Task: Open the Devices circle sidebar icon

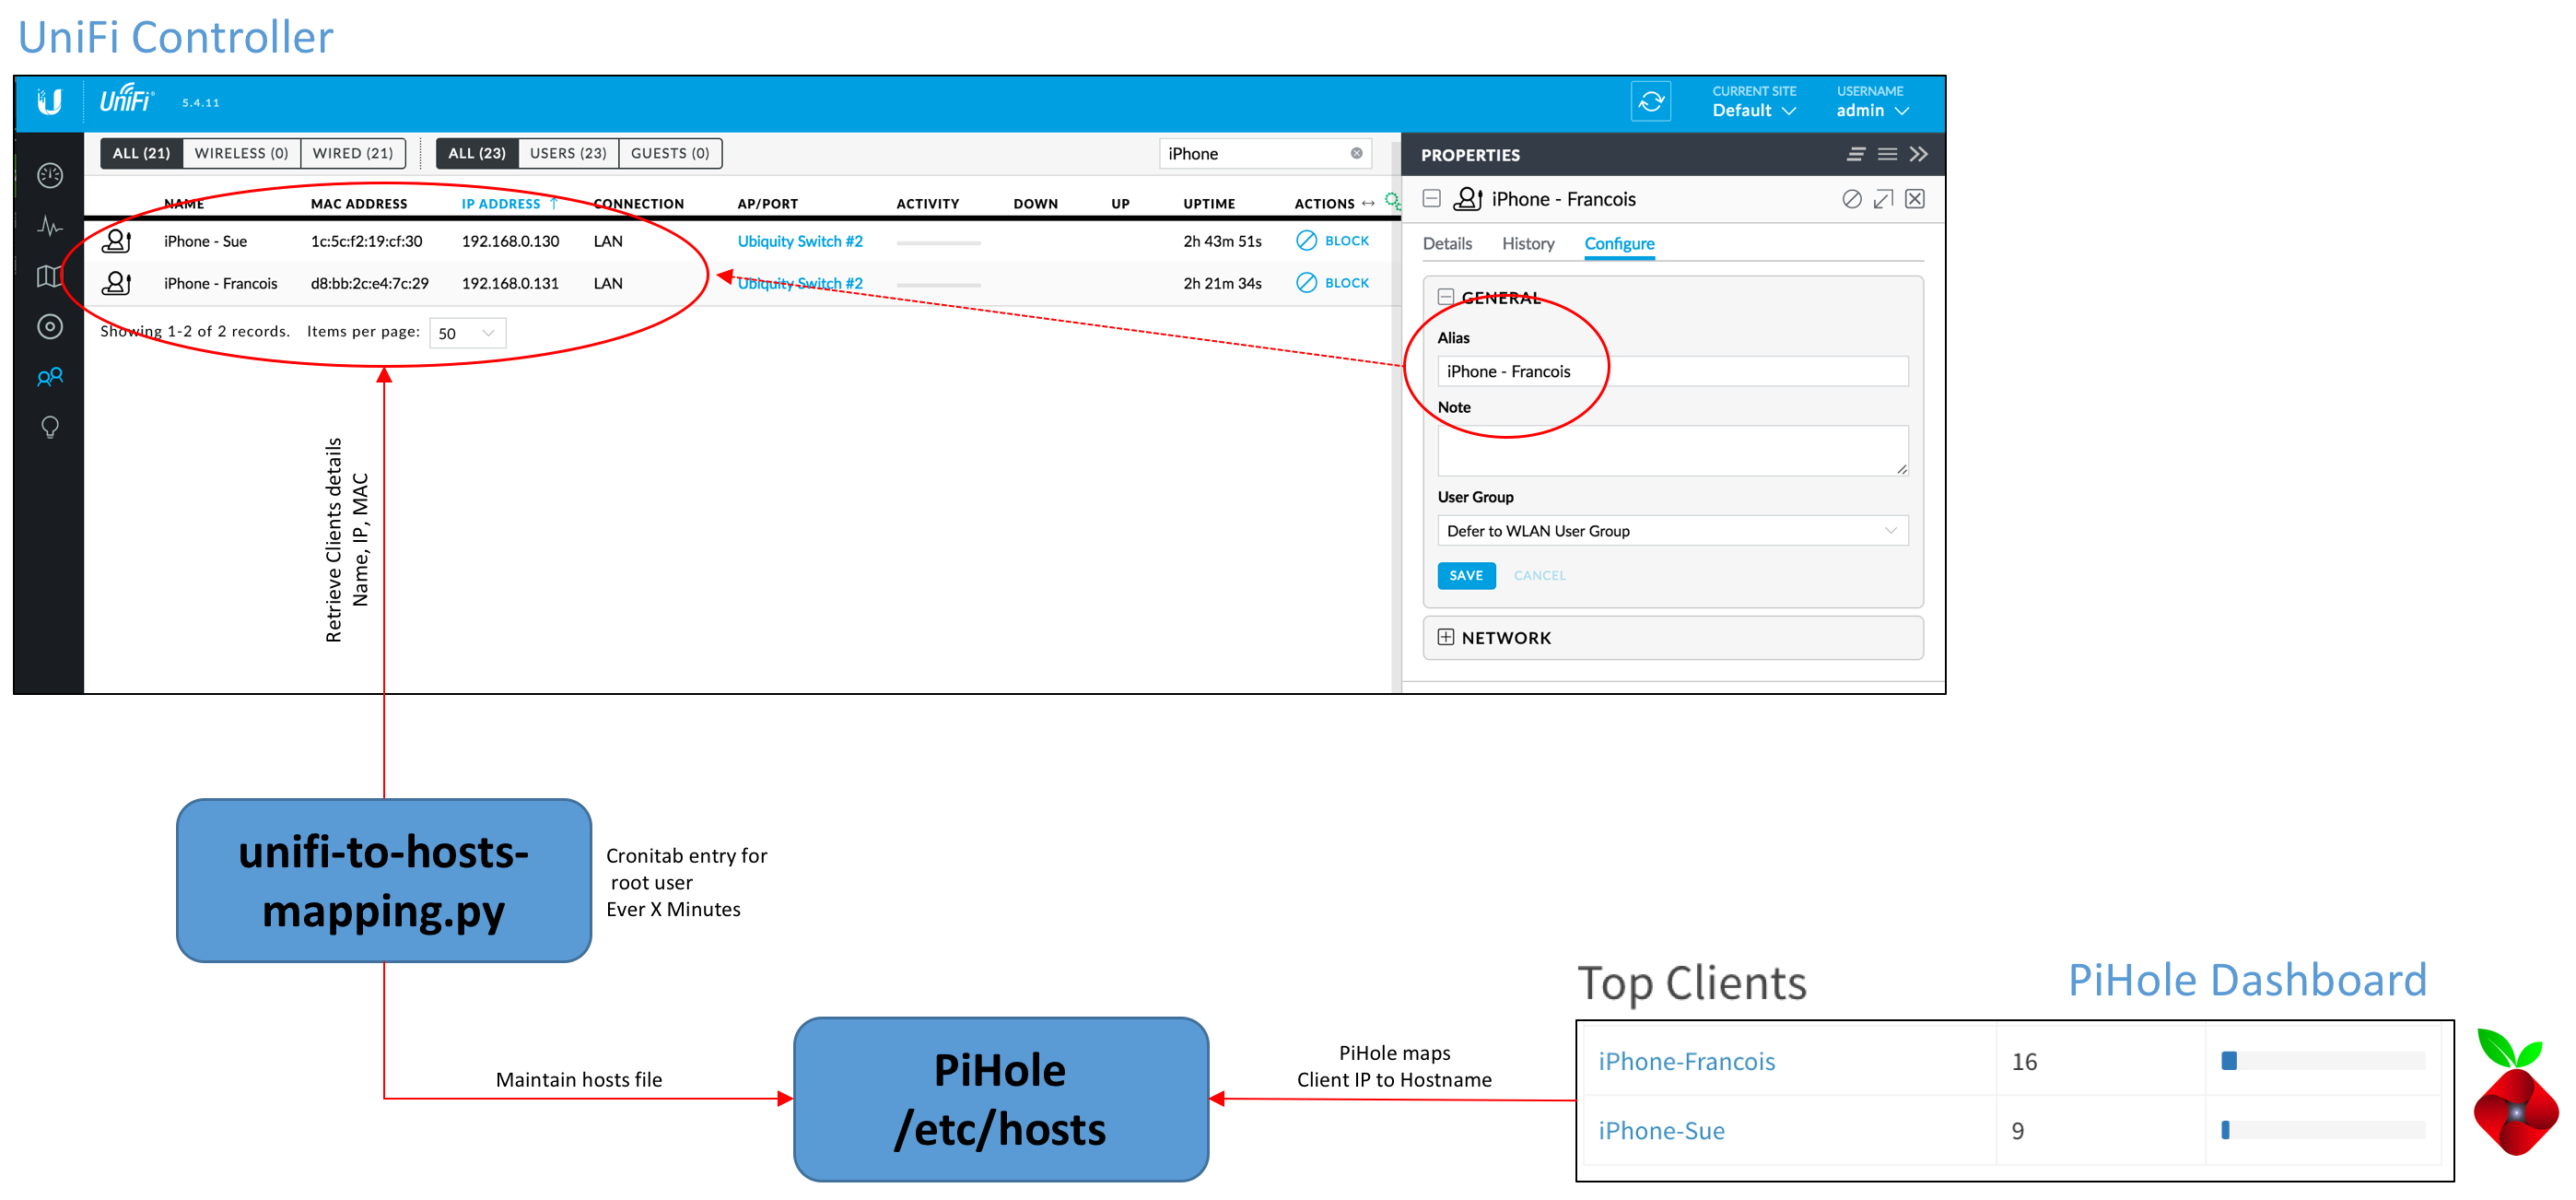Action: [50, 327]
